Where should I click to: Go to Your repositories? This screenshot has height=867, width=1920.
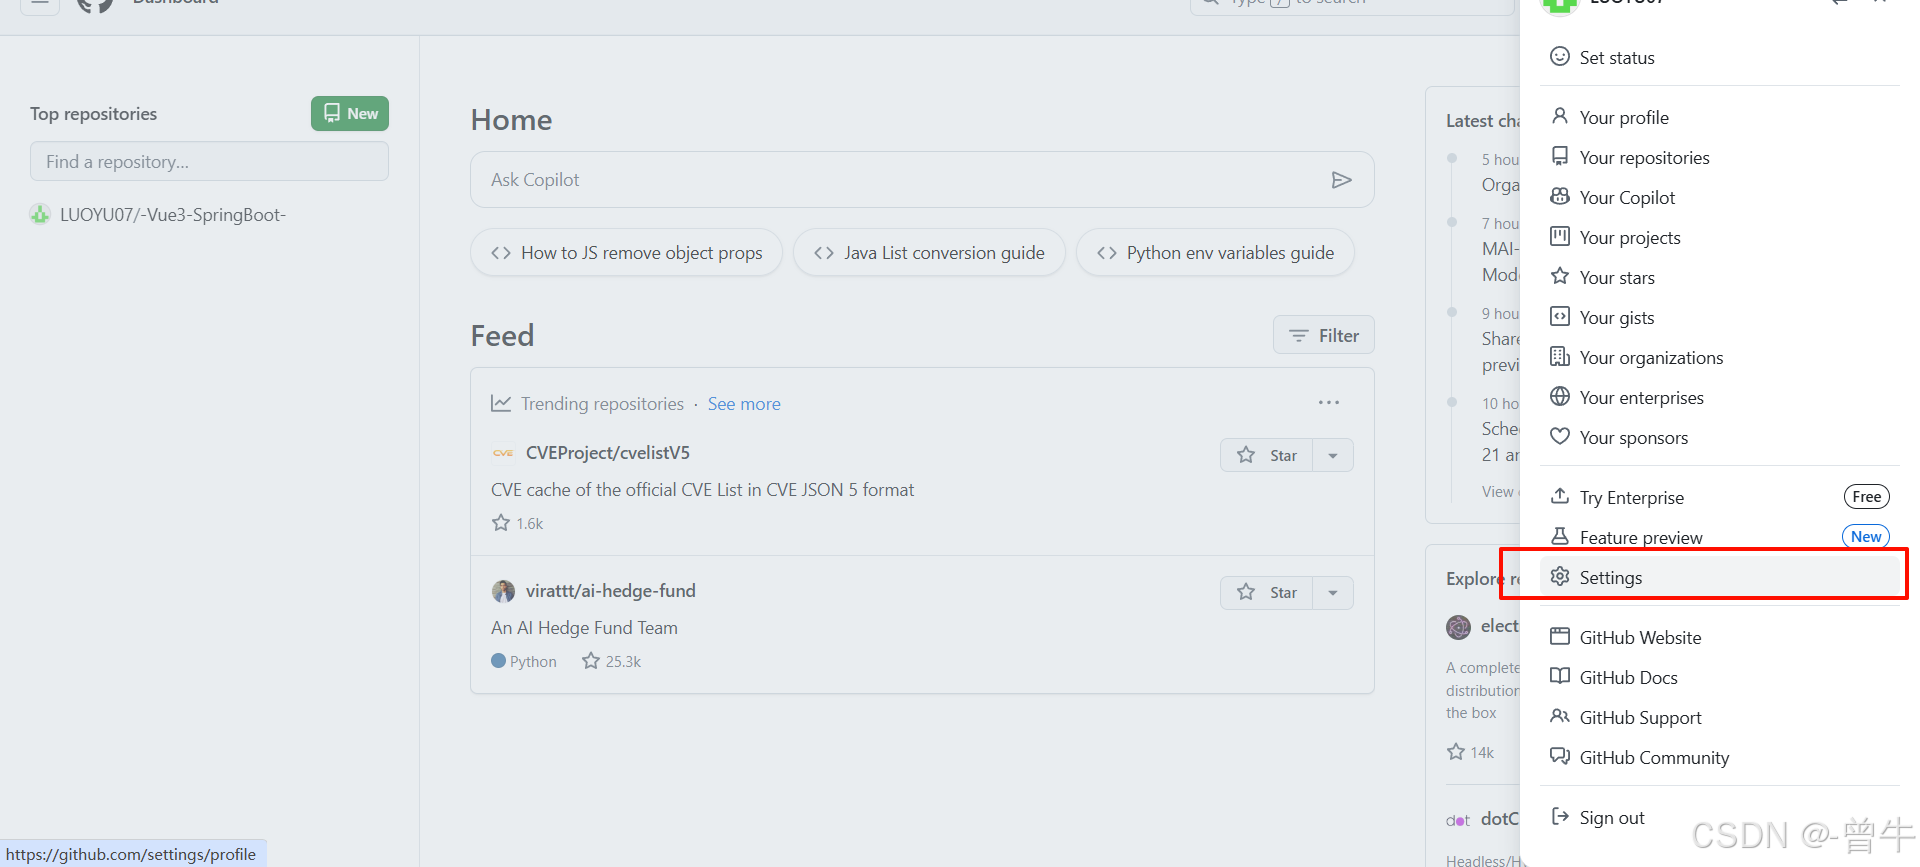pyautogui.click(x=1719, y=157)
